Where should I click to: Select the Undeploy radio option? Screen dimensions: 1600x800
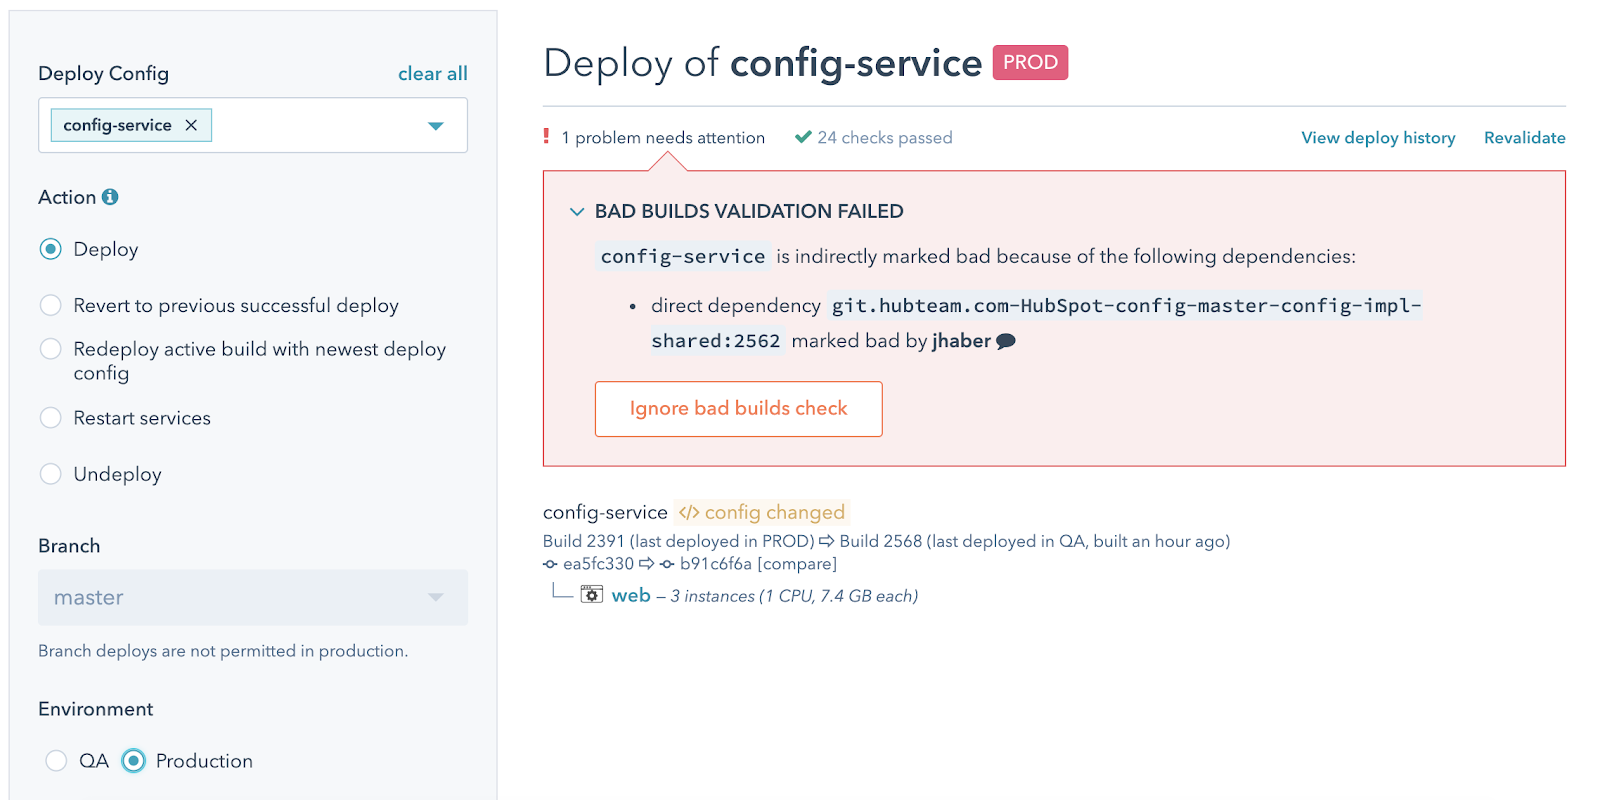click(x=50, y=474)
